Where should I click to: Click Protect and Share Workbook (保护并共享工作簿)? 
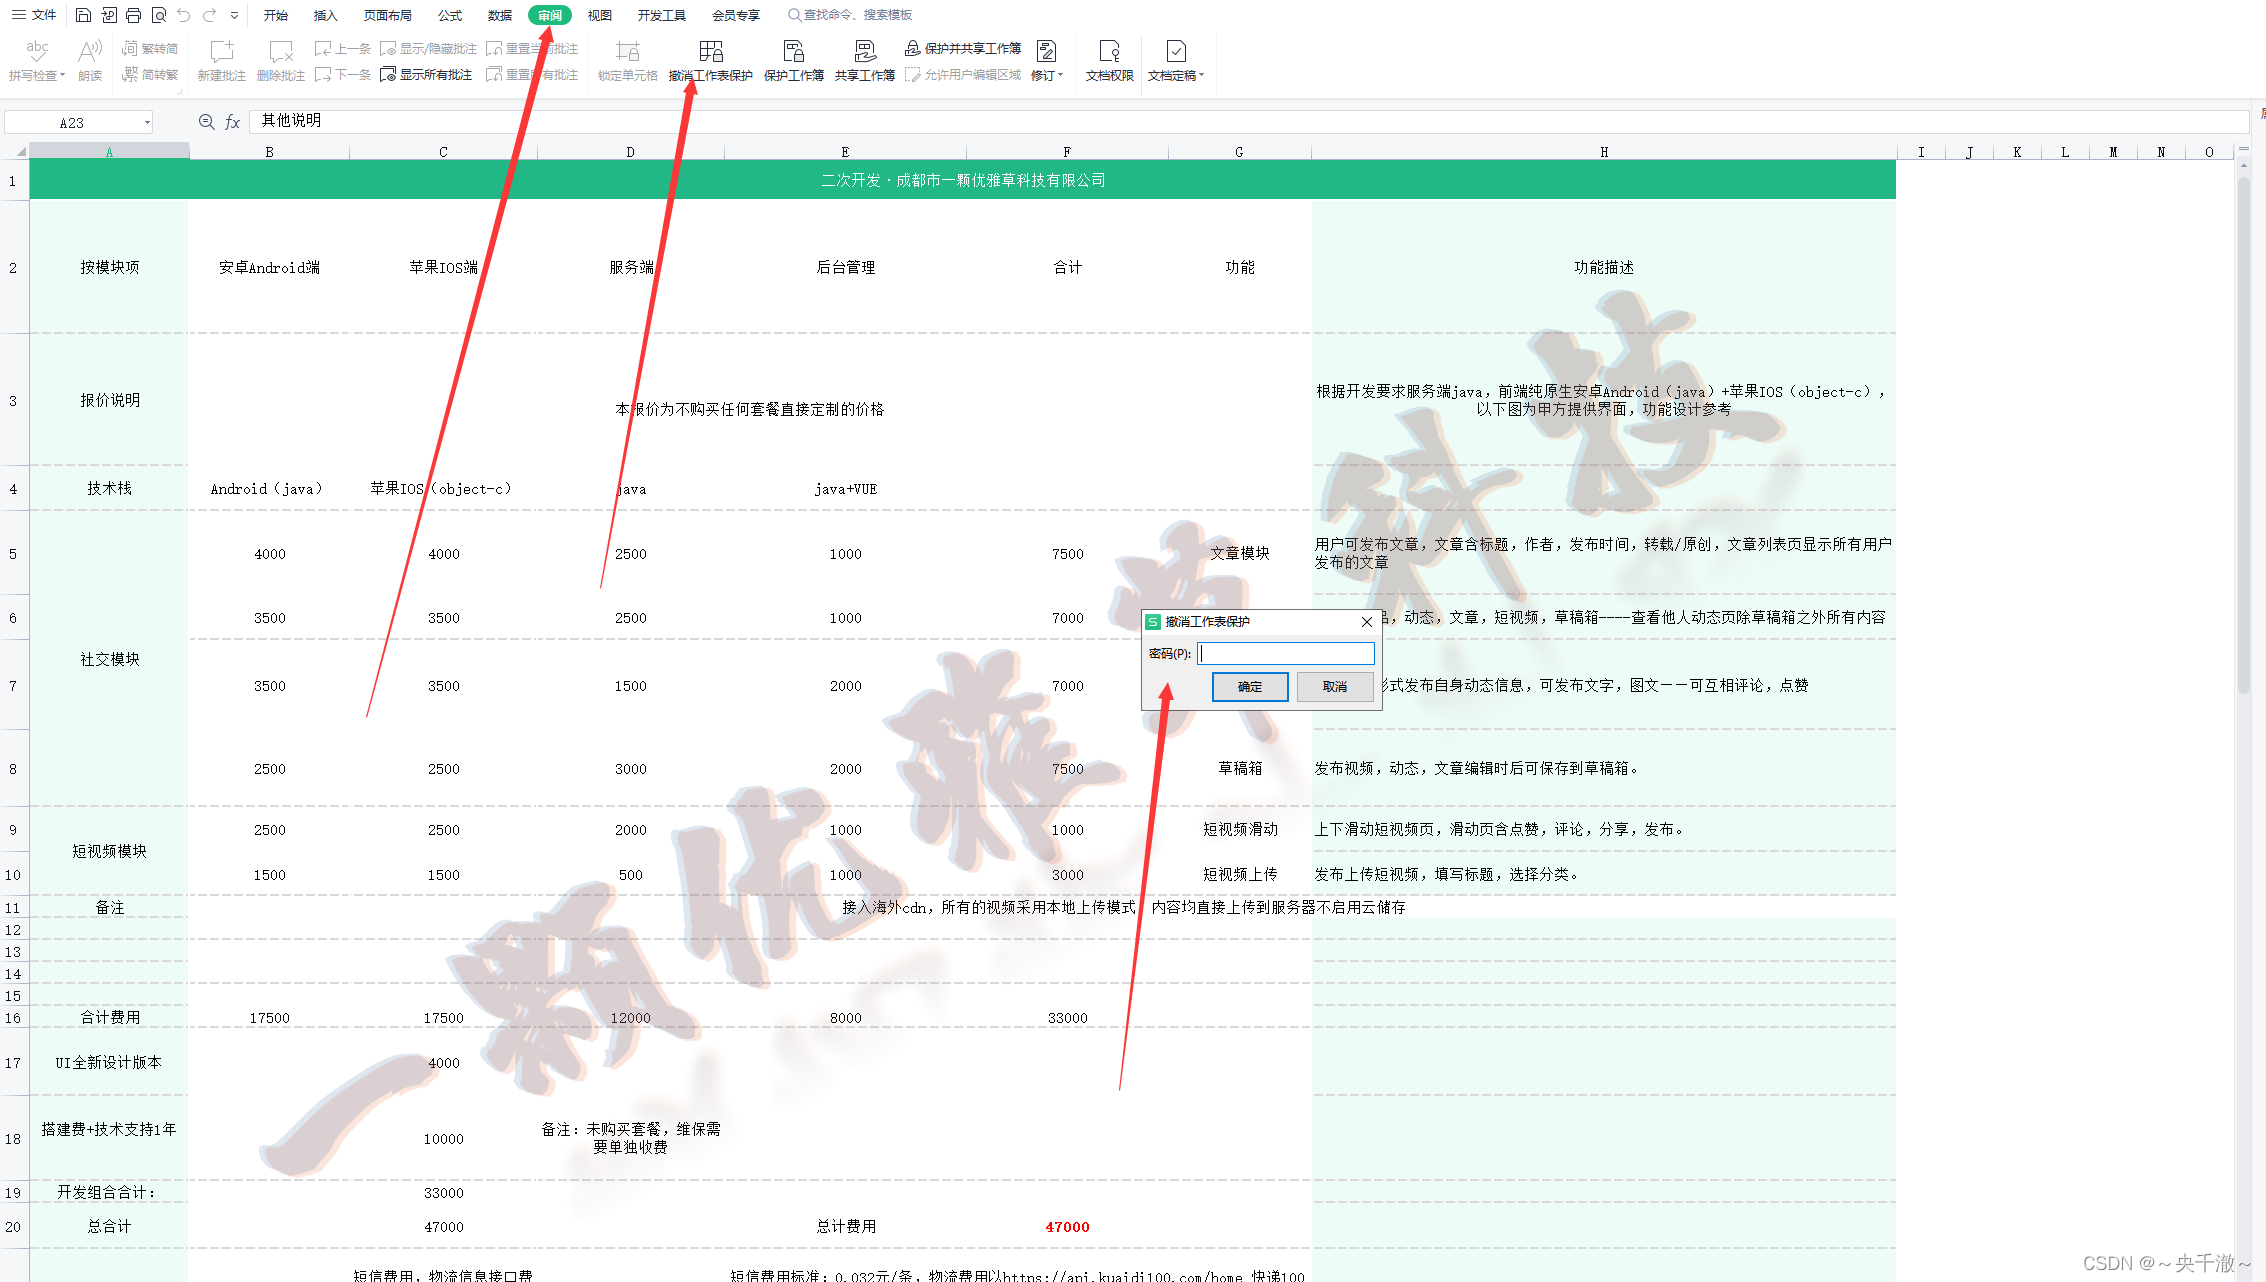964,48
